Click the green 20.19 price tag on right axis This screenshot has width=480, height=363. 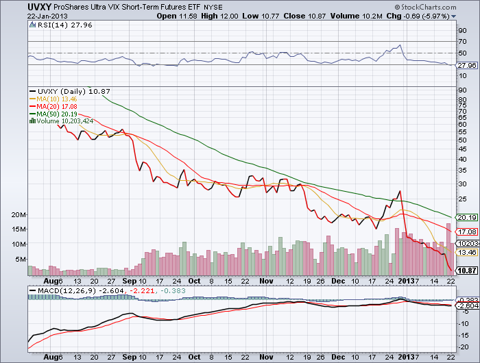[x=466, y=218]
